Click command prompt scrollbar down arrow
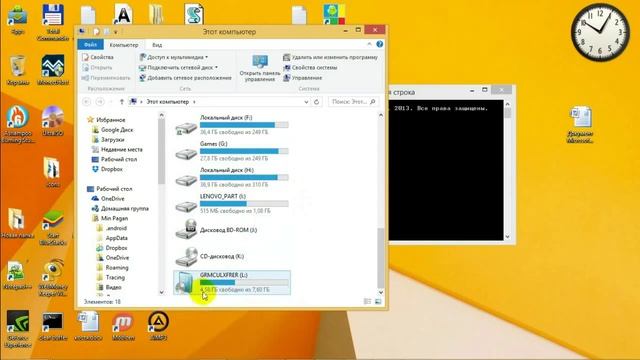 click(507, 237)
